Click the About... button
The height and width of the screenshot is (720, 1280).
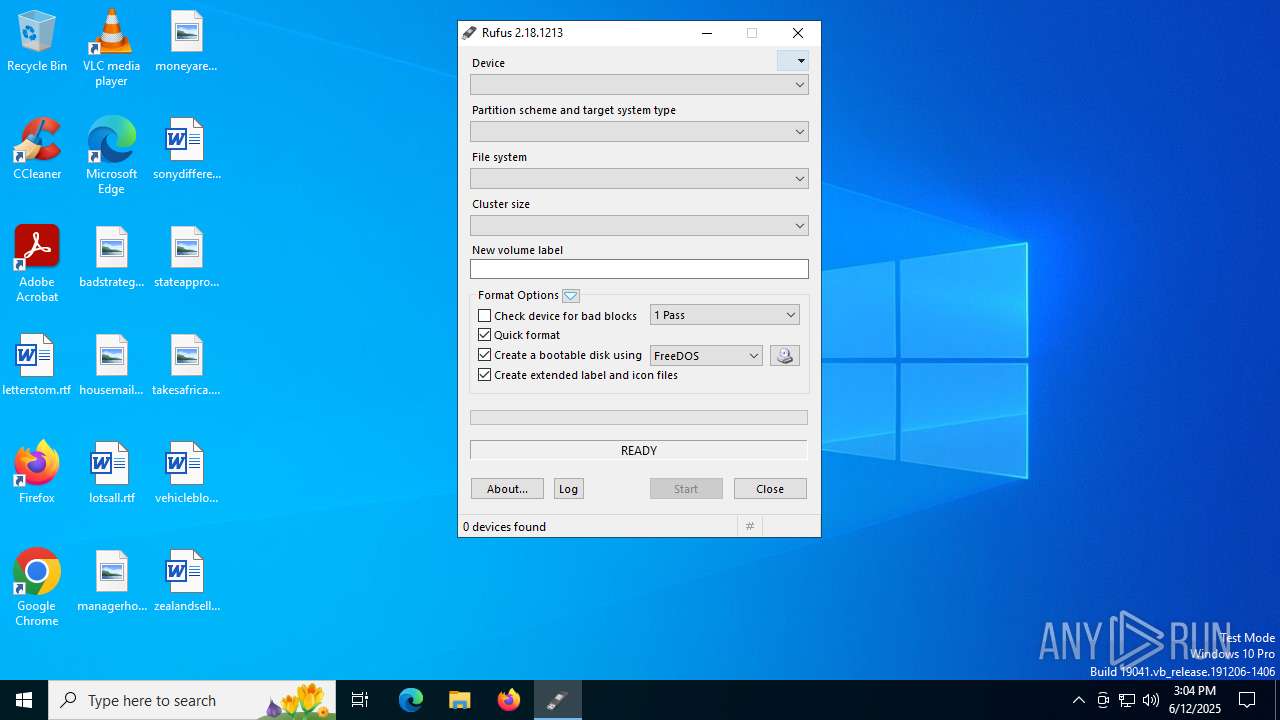pyautogui.click(x=507, y=489)
